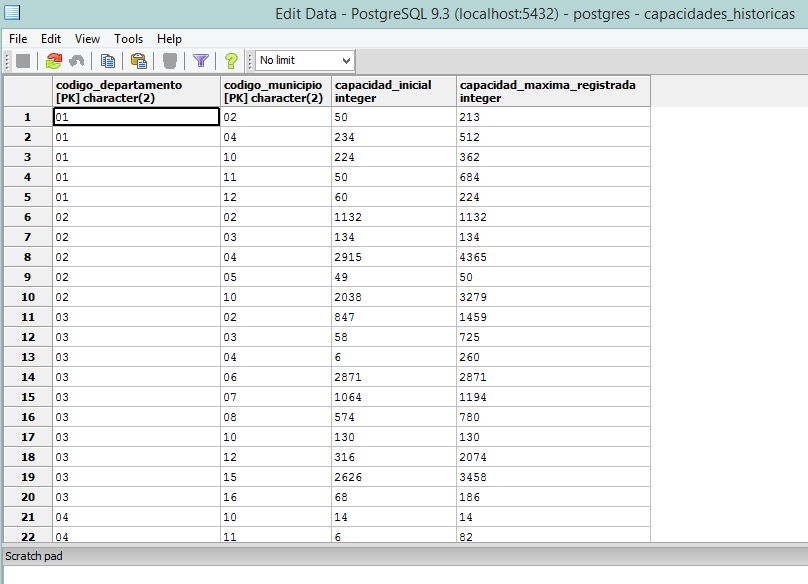Click the Copy icon in toolbar
Image resolution: width=808 pixels, height=584 pixels.
point(108,61)
